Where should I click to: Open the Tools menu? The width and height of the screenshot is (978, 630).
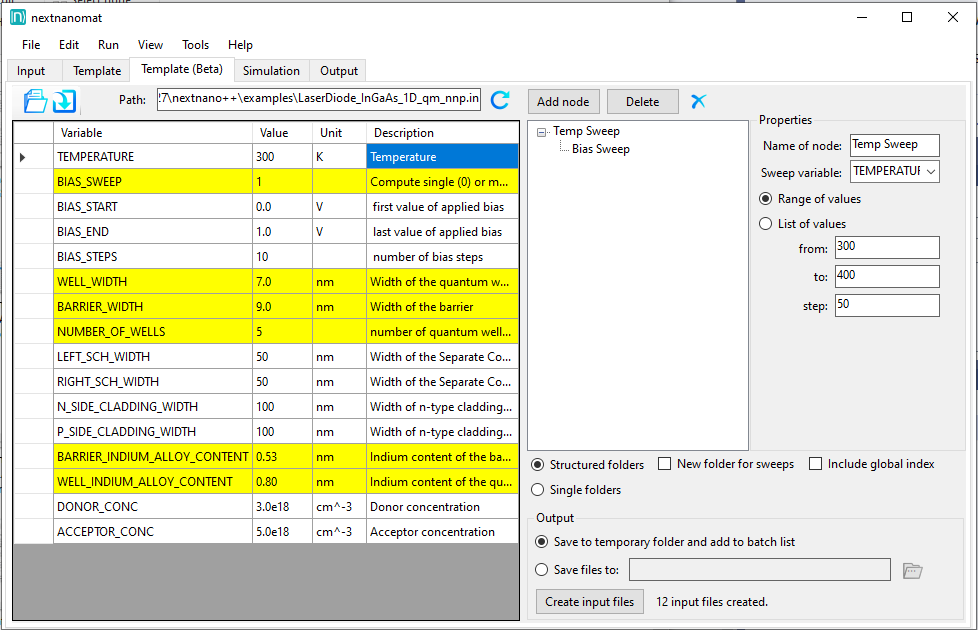[195, 45]
